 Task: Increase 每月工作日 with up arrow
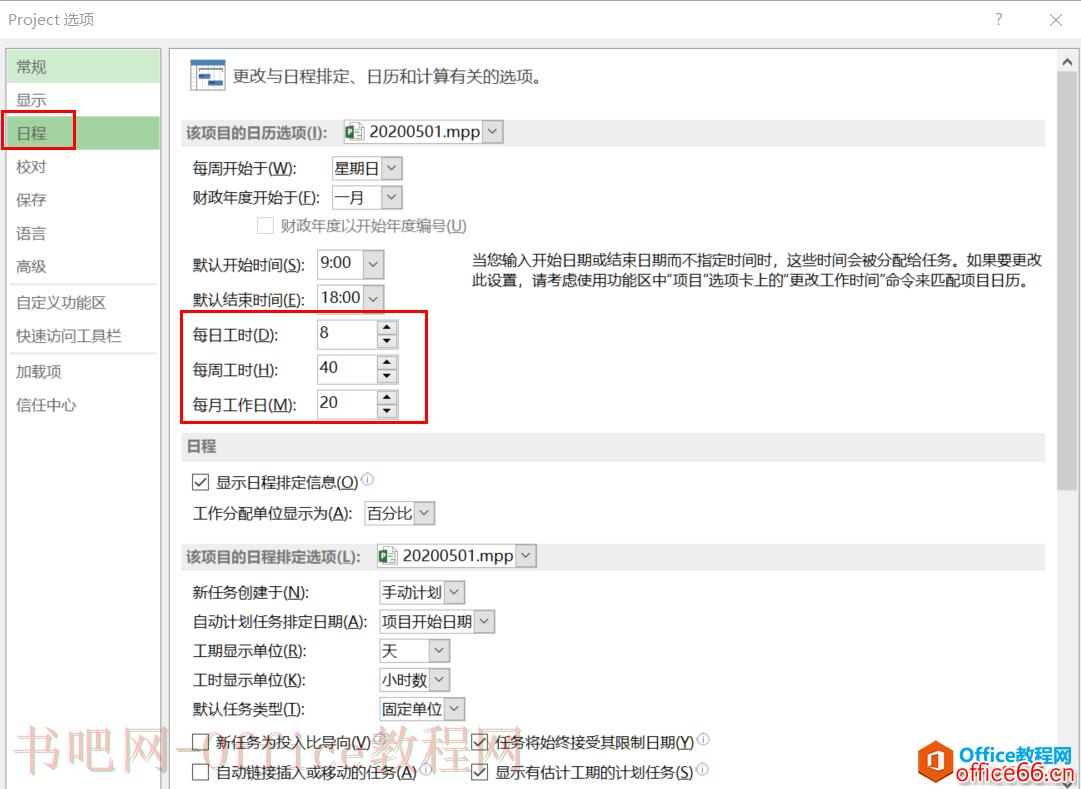pyautogui.click(x=387, y=398)
